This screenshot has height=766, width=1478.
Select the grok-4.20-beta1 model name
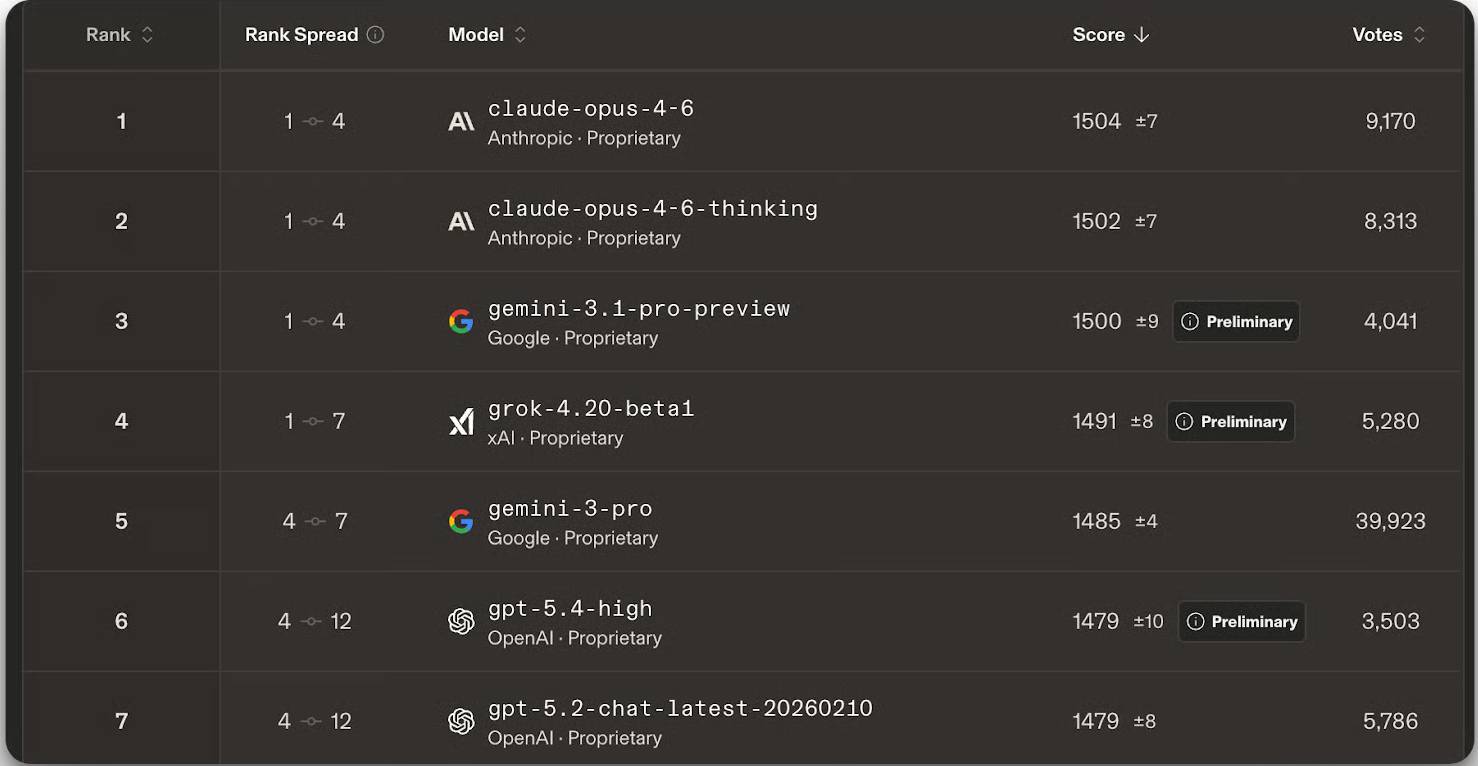pos(591,409)
